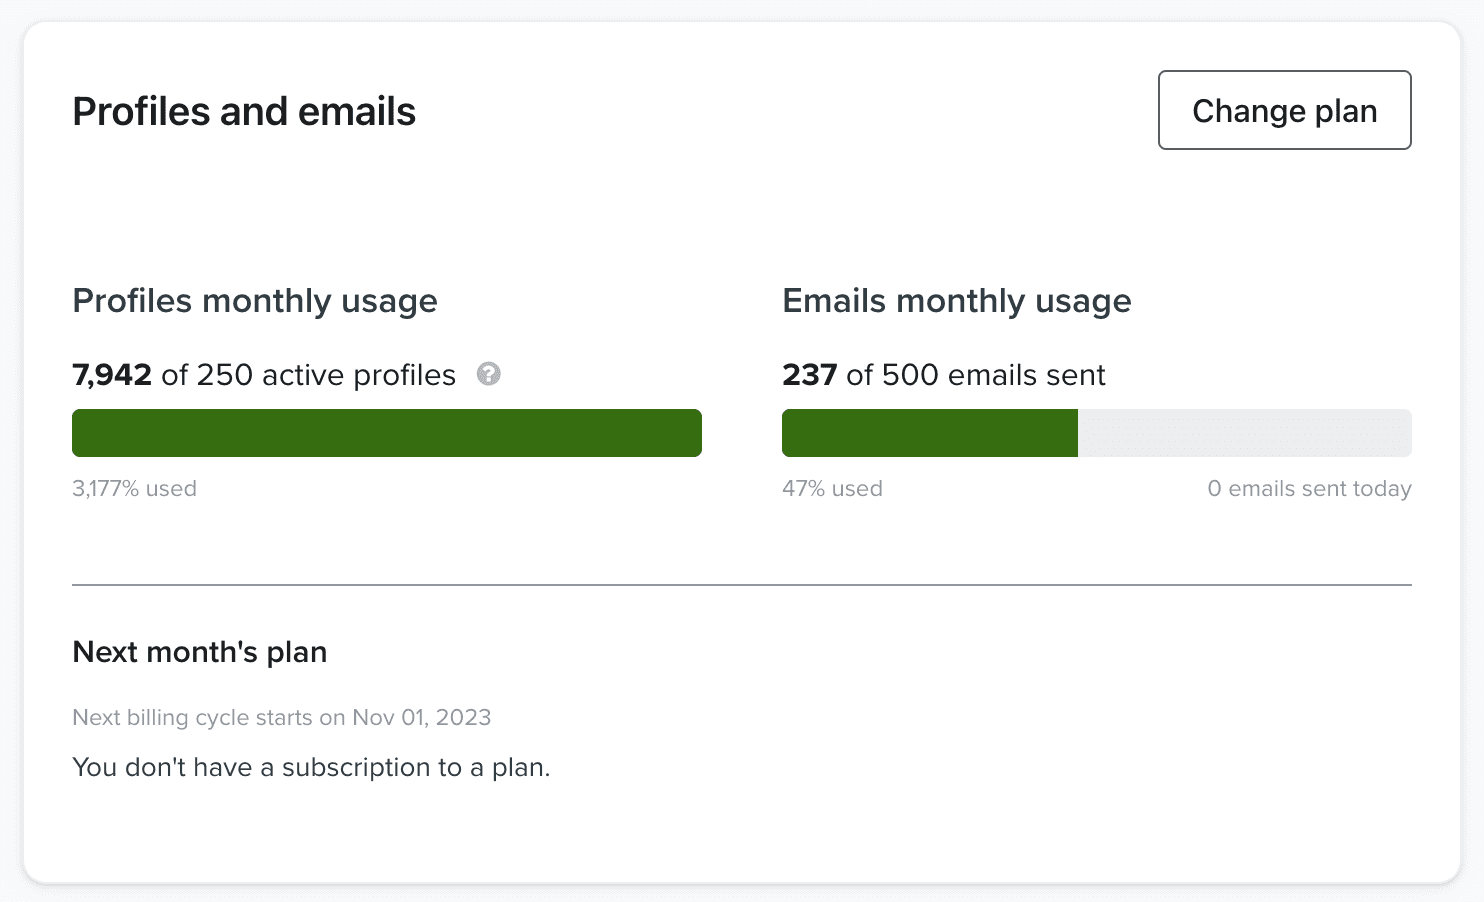The image size is (1484, 902).
Task: Select the 3,177% used label
Action: tap(134, 488)
